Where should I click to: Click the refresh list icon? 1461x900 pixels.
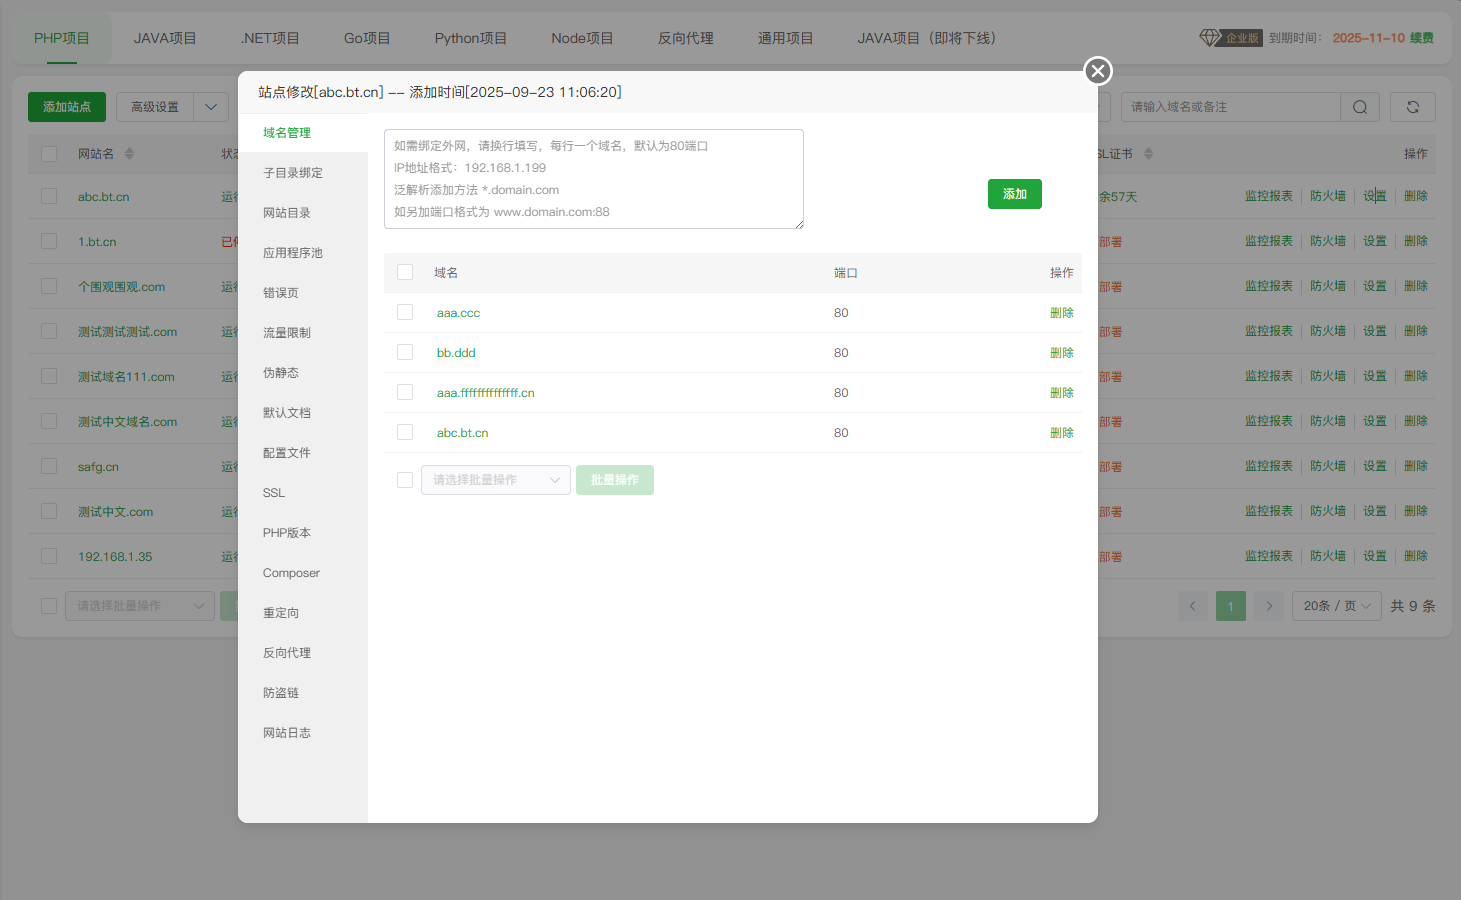click(1412, 107)
